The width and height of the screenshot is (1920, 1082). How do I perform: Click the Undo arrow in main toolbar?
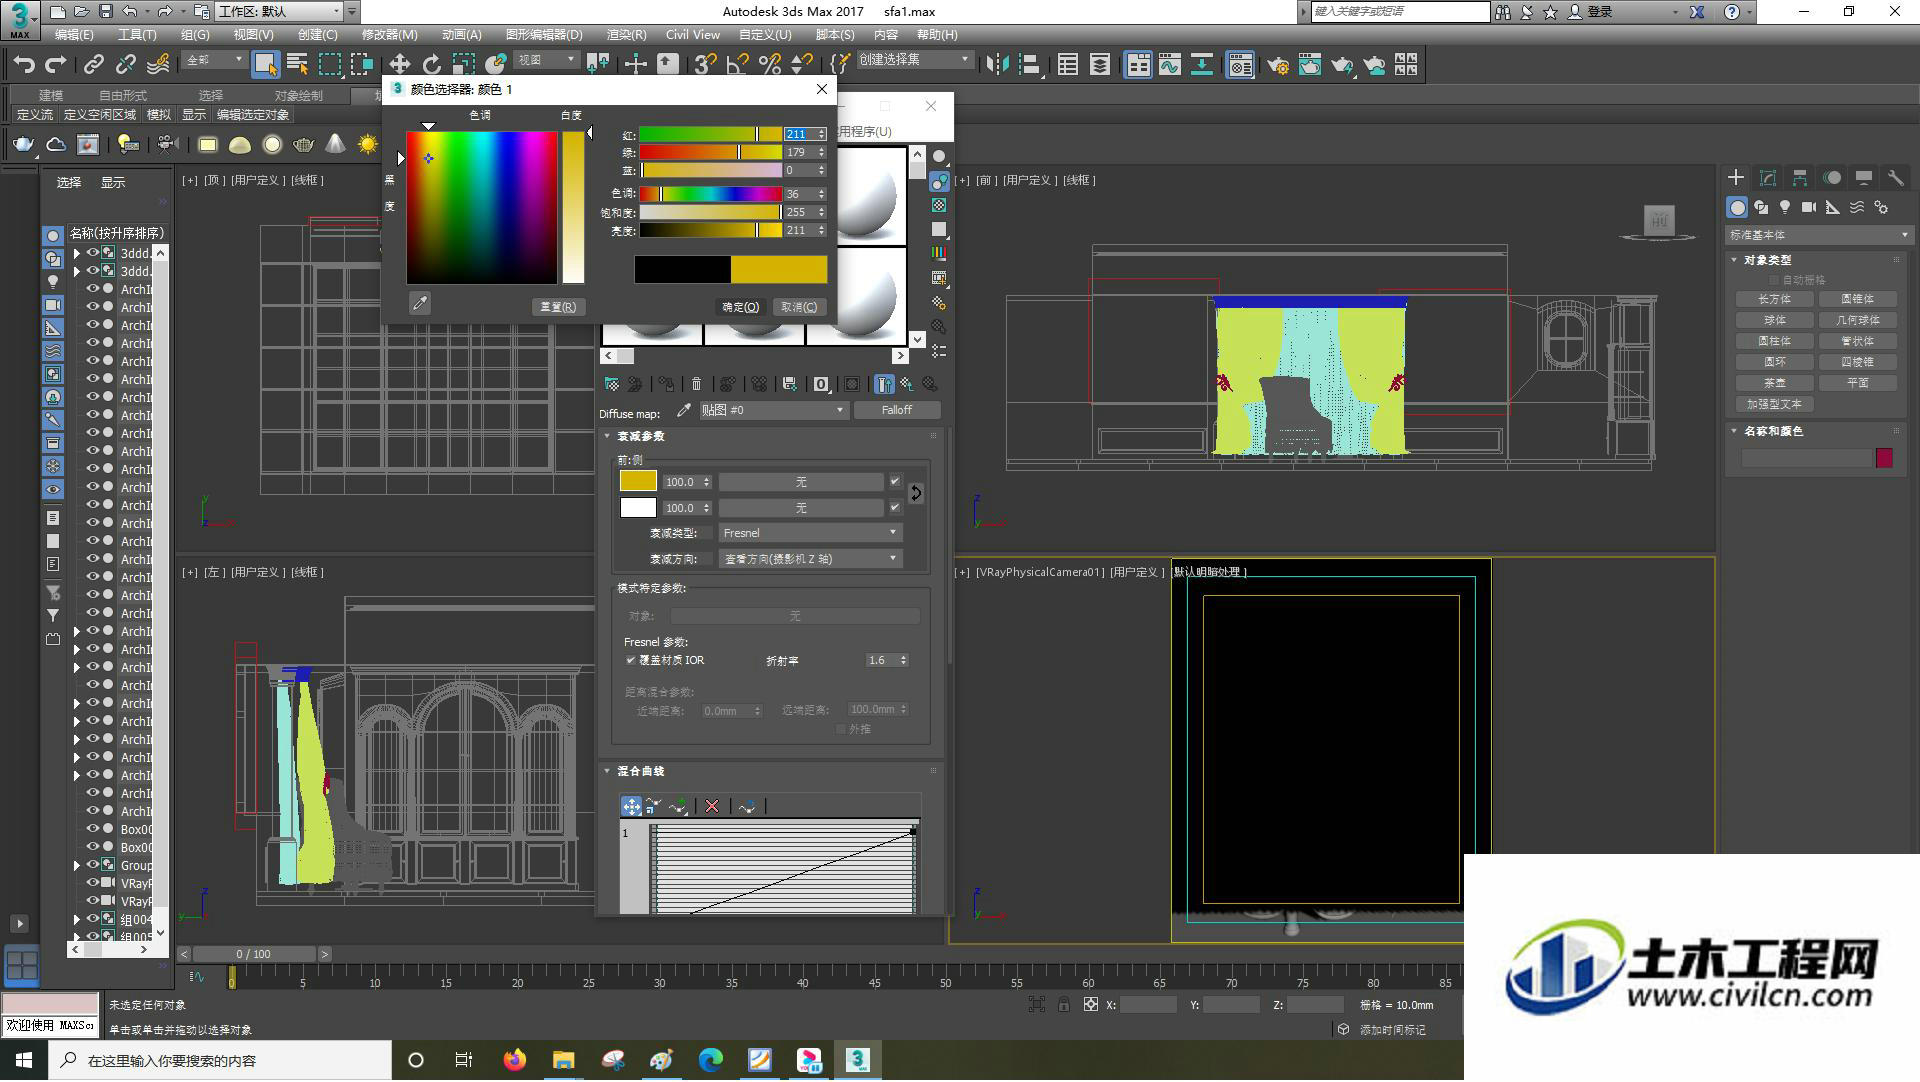pyautogui.click(x=24, y=65)
